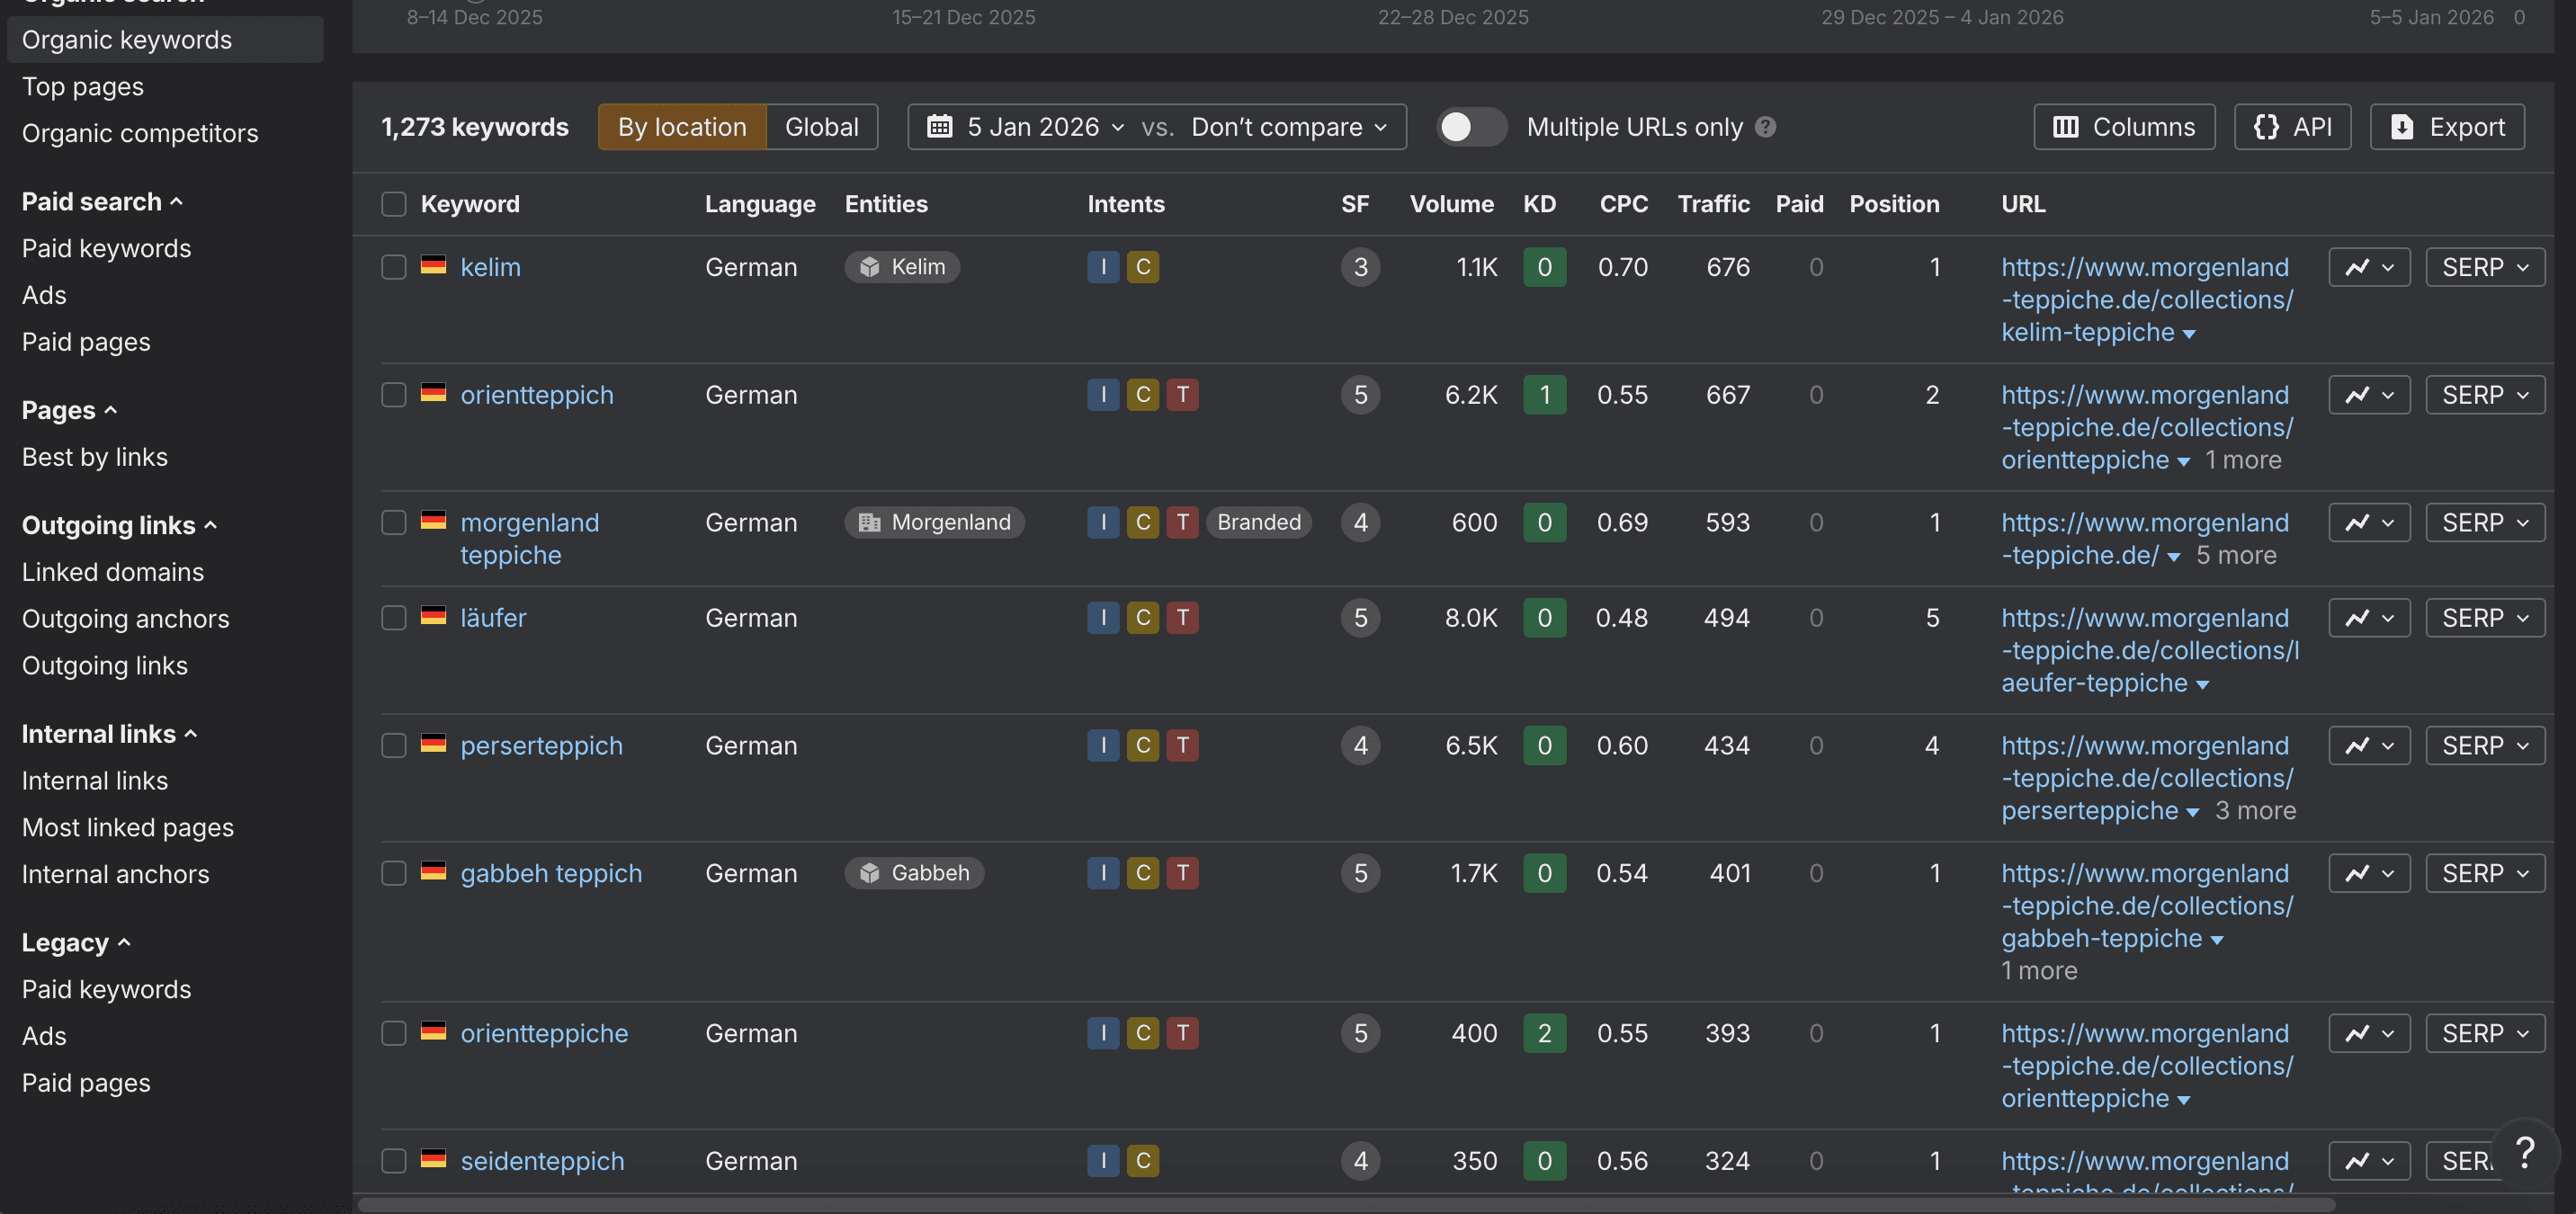Check the select-all checkbox in the Keyword header
Viewport: 2576px width, 1214px height.
(393, 204)
